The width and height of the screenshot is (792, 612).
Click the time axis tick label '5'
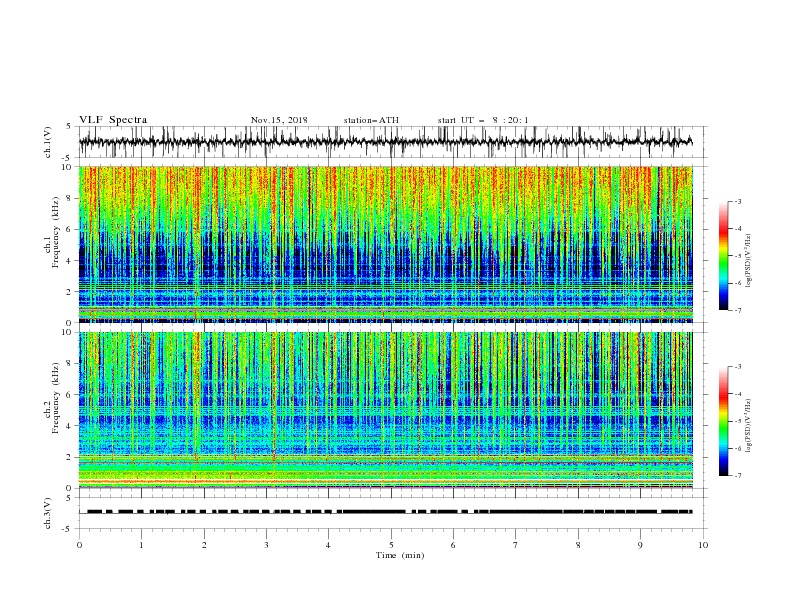tap(391, 545)
